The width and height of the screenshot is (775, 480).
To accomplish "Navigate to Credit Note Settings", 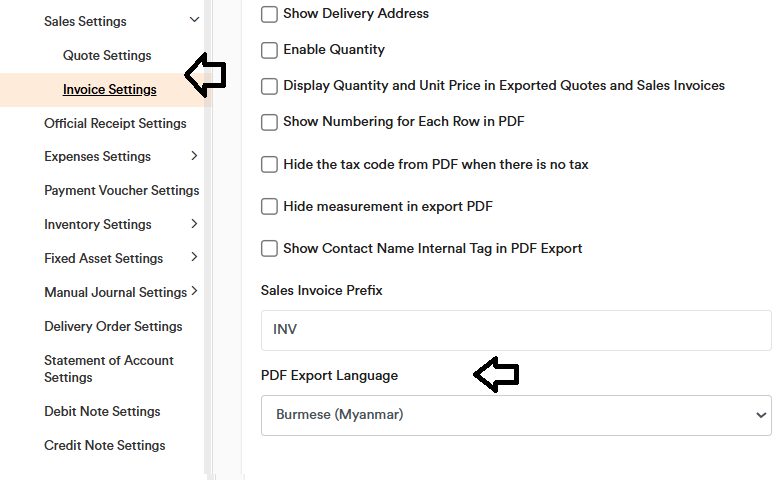I will tap(104, 445).
